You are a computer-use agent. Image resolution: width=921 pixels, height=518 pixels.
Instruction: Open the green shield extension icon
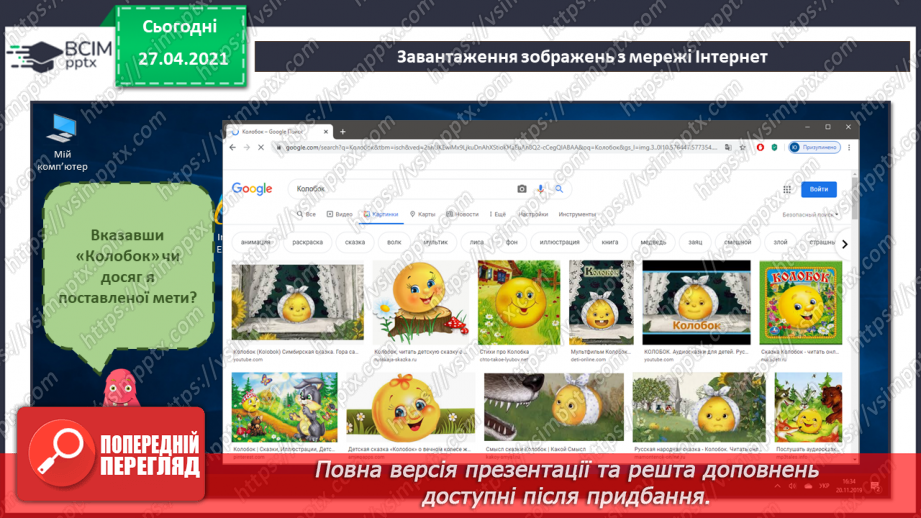point(774,147)
